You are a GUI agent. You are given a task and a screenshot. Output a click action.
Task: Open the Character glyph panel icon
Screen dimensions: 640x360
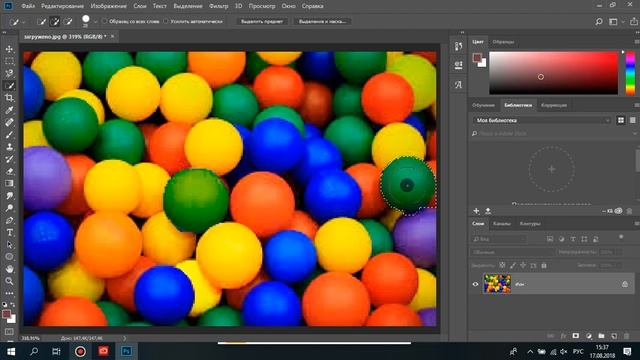[x=458, y=84]
